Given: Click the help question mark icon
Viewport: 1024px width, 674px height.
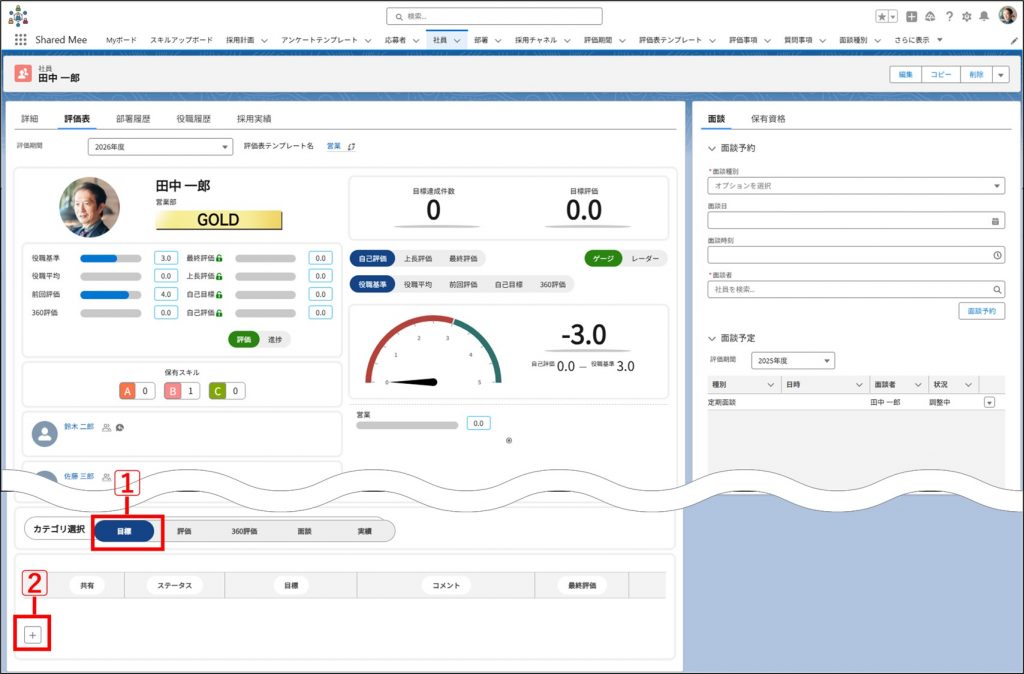Looking at the screenshot, I should [948, 16].
